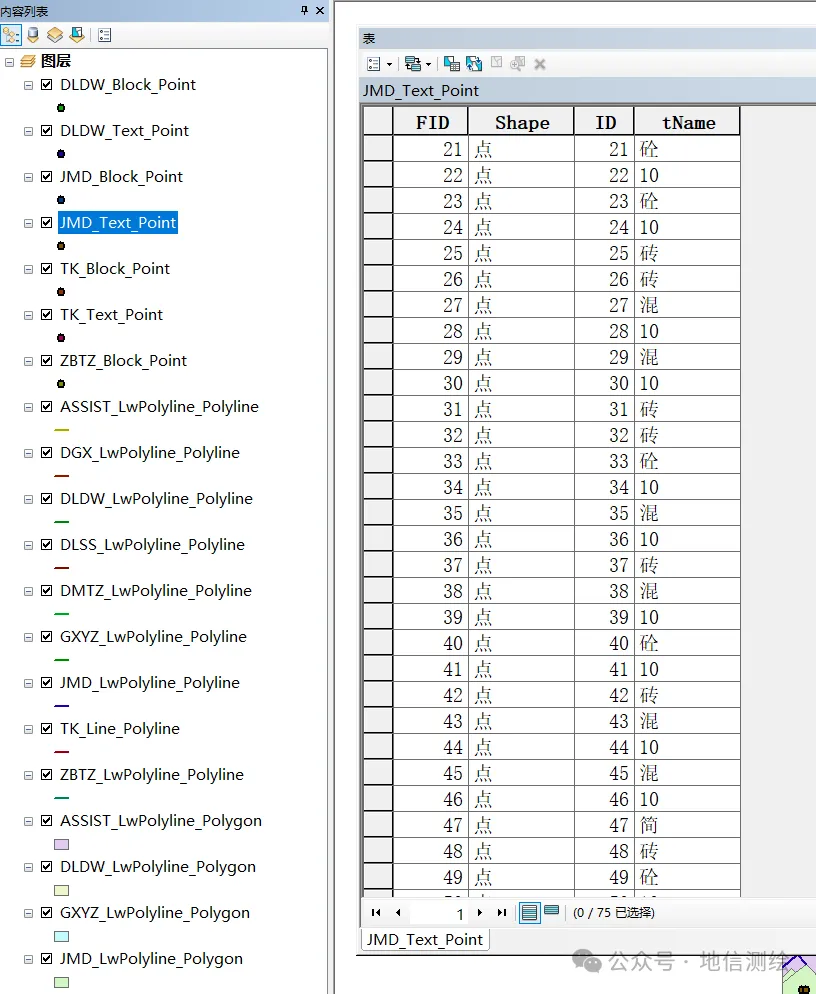Click Clear Selection icon in table
Viewport: 816px width, 994px height.
pyautogui.click(x=496, y=62)
